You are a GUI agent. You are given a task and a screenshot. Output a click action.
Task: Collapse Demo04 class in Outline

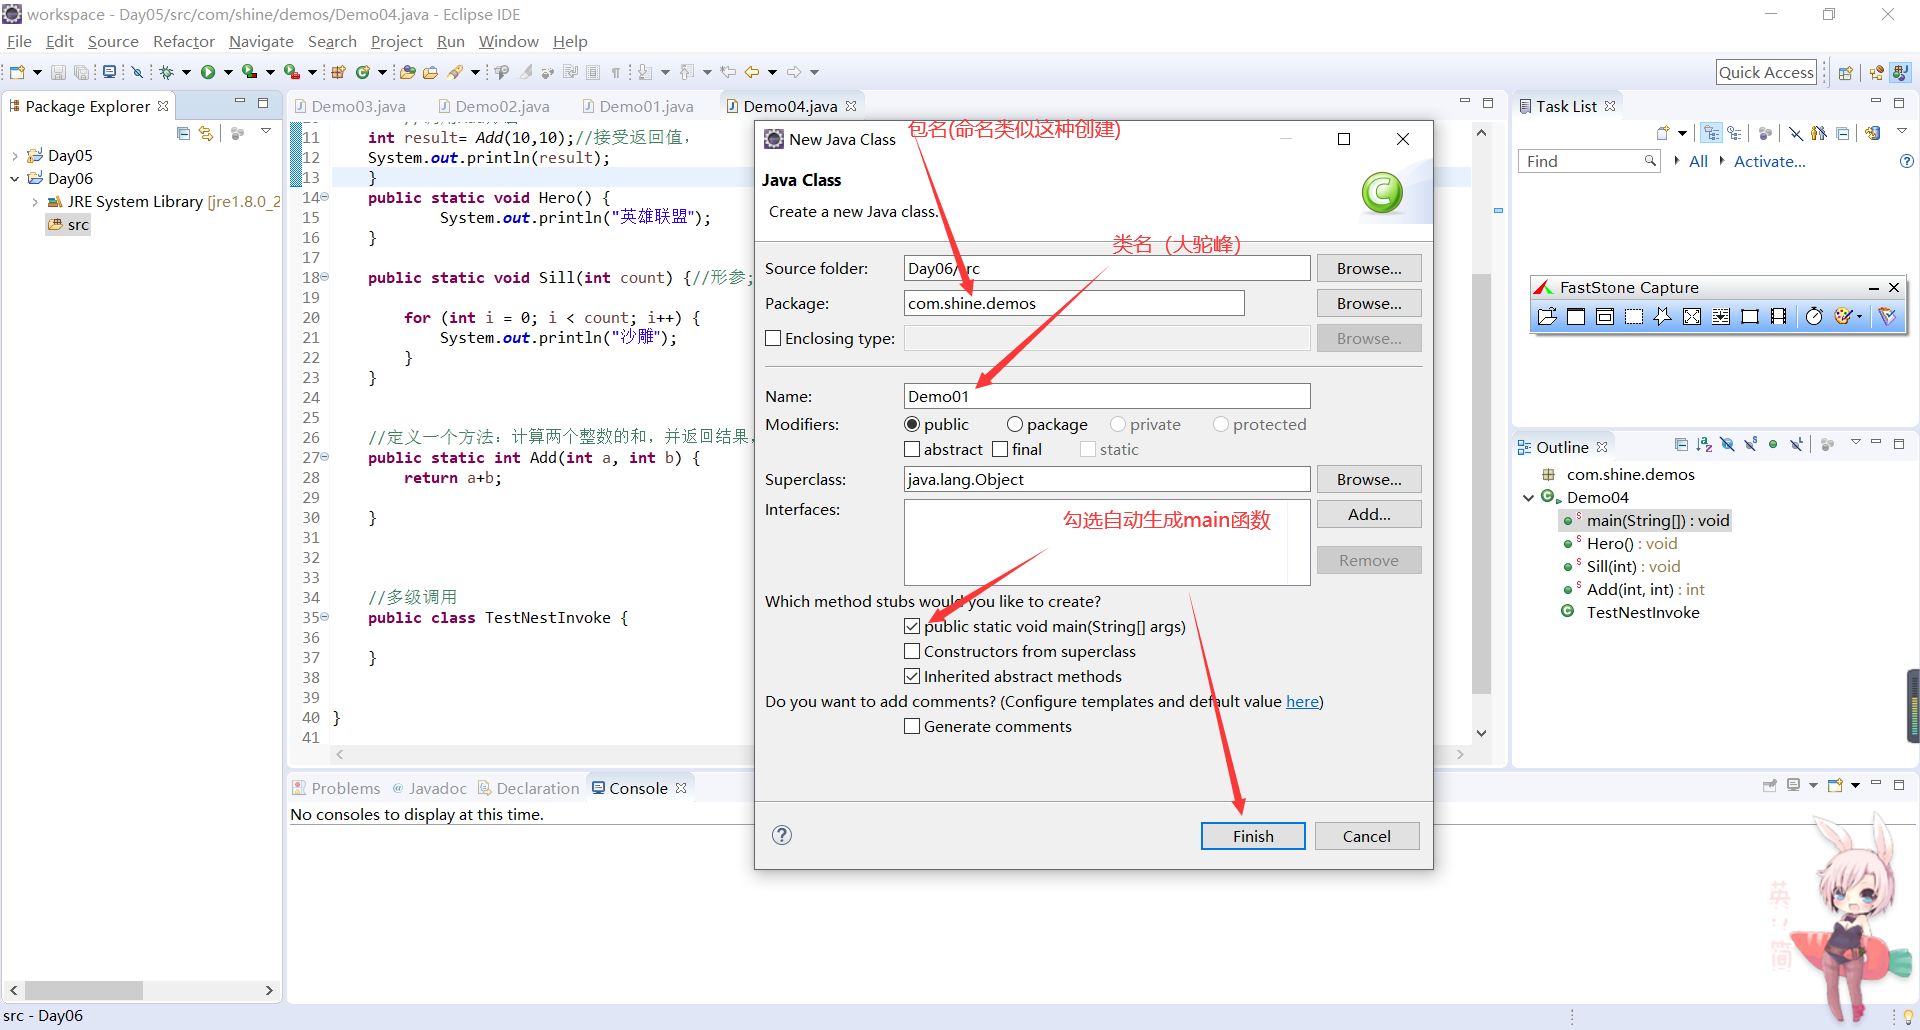point(1528,497)
